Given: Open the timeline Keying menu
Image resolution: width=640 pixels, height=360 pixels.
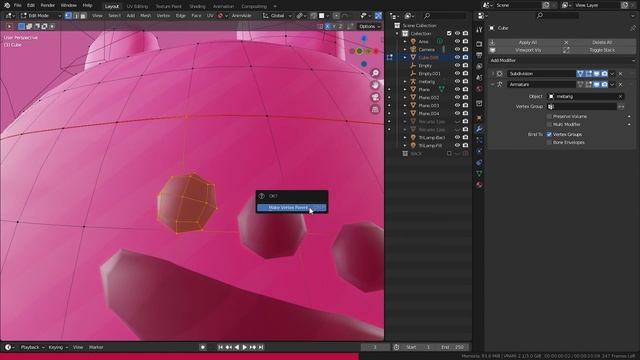Looking at the screenshot, I should coord(58,347).
